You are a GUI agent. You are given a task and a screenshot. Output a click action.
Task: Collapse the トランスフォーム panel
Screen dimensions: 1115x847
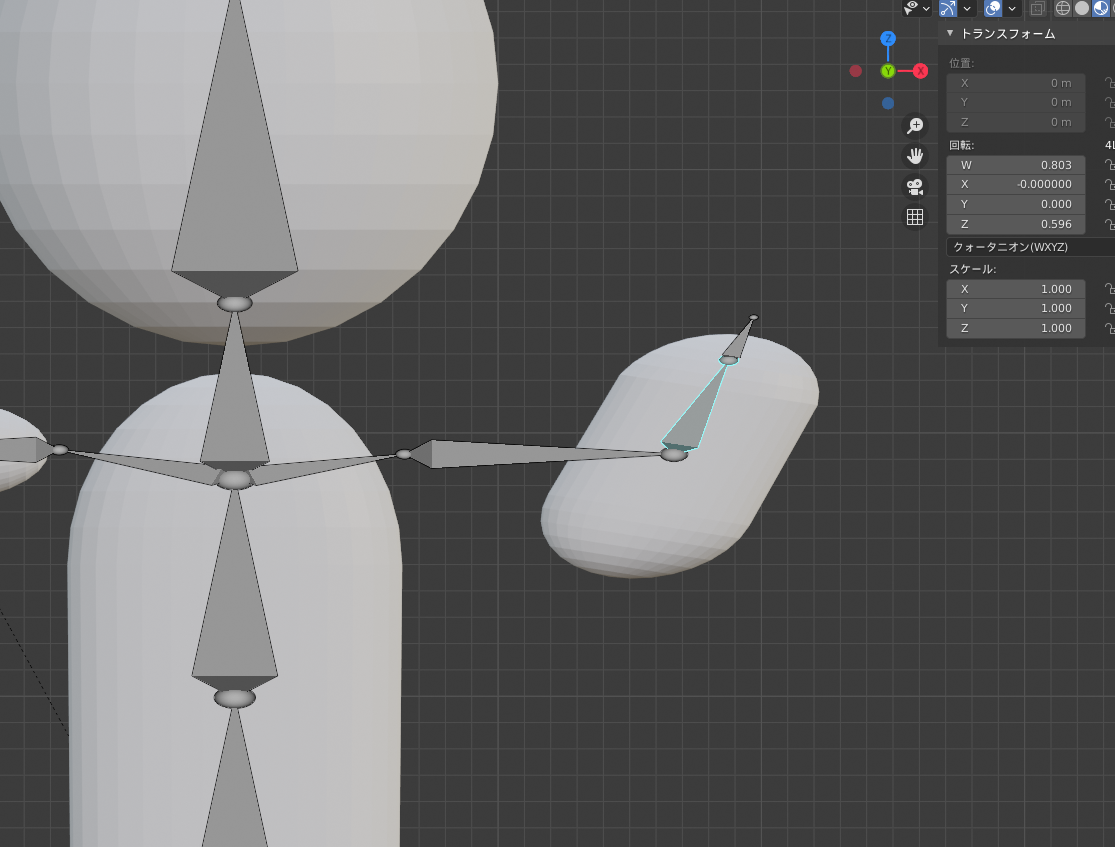coord(950,33)
